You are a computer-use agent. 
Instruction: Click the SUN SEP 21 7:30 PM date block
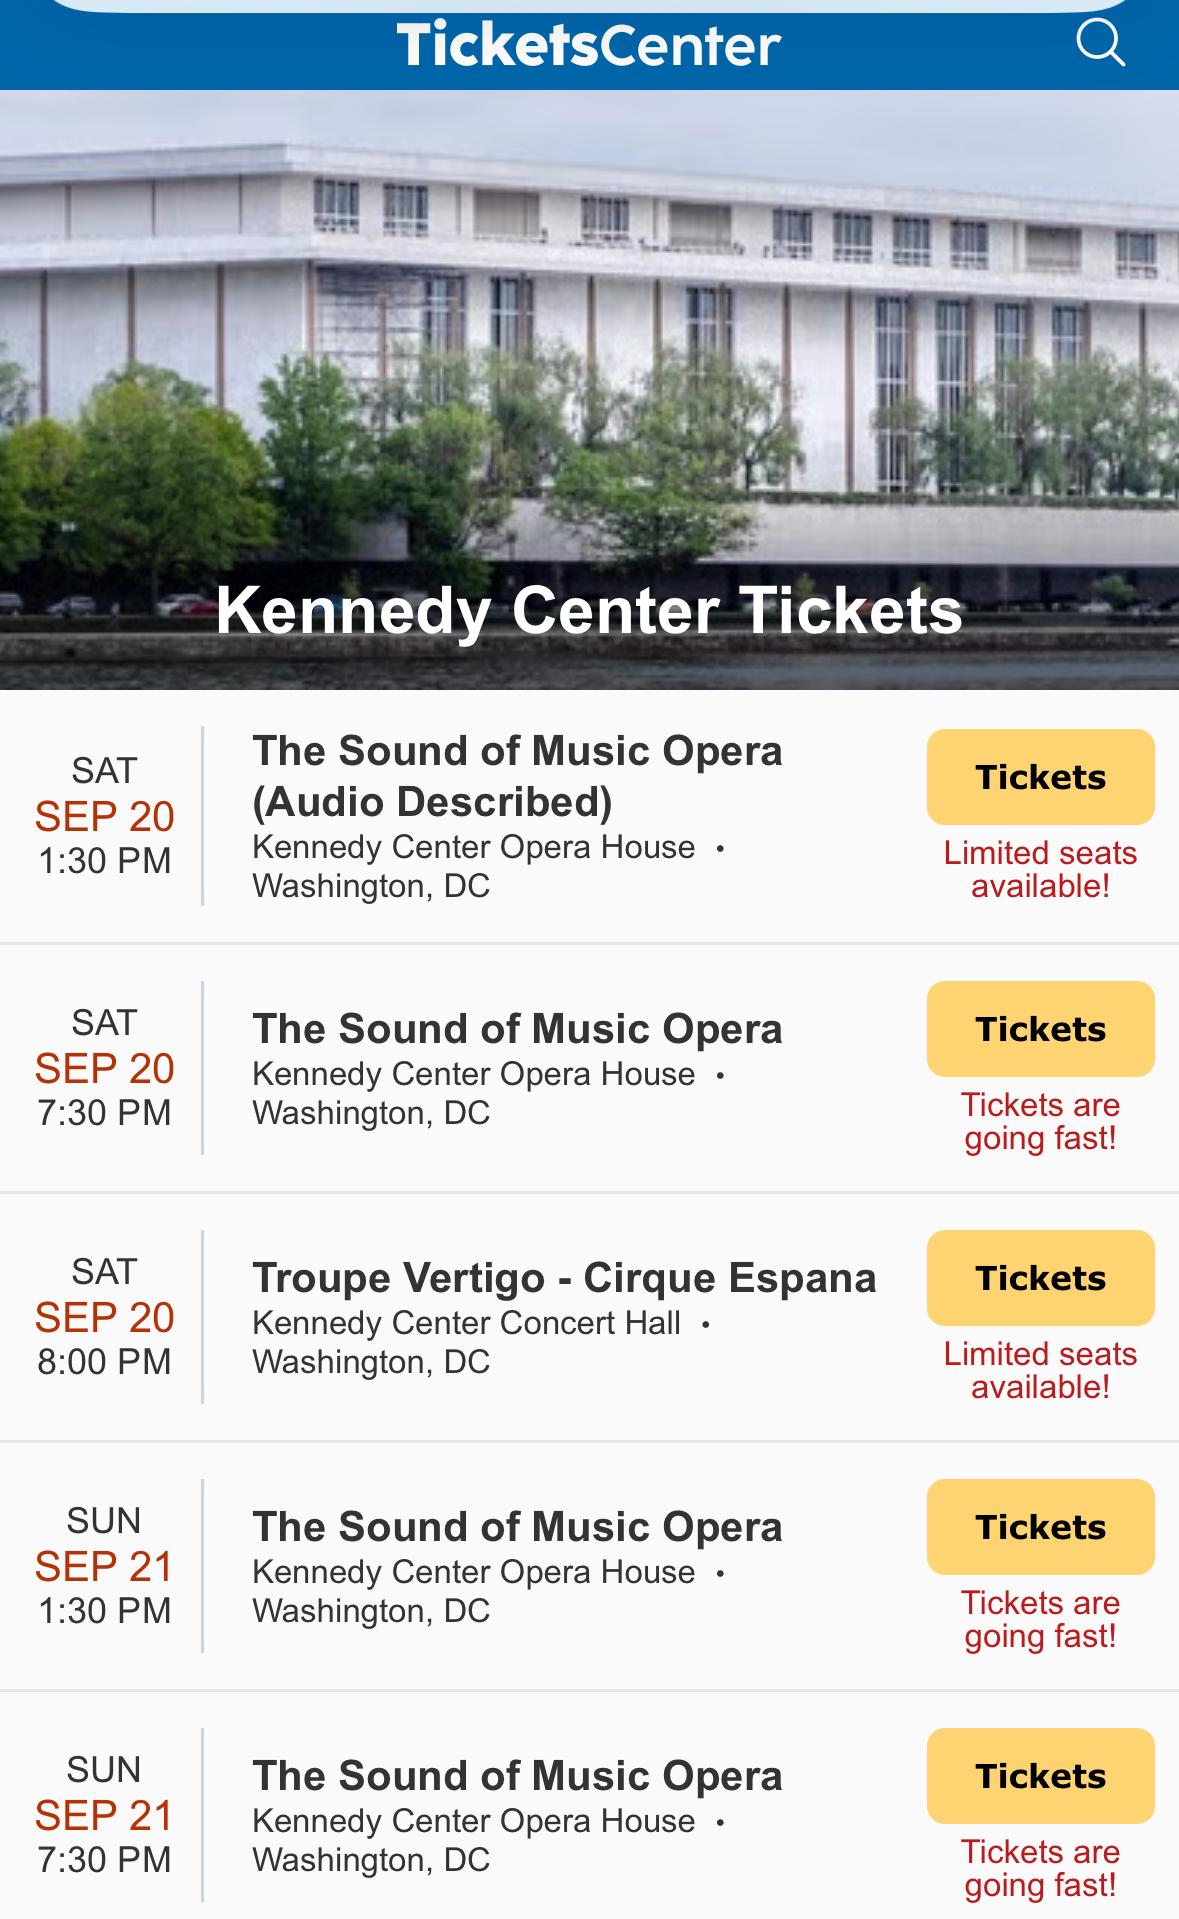click(104, 1815)
